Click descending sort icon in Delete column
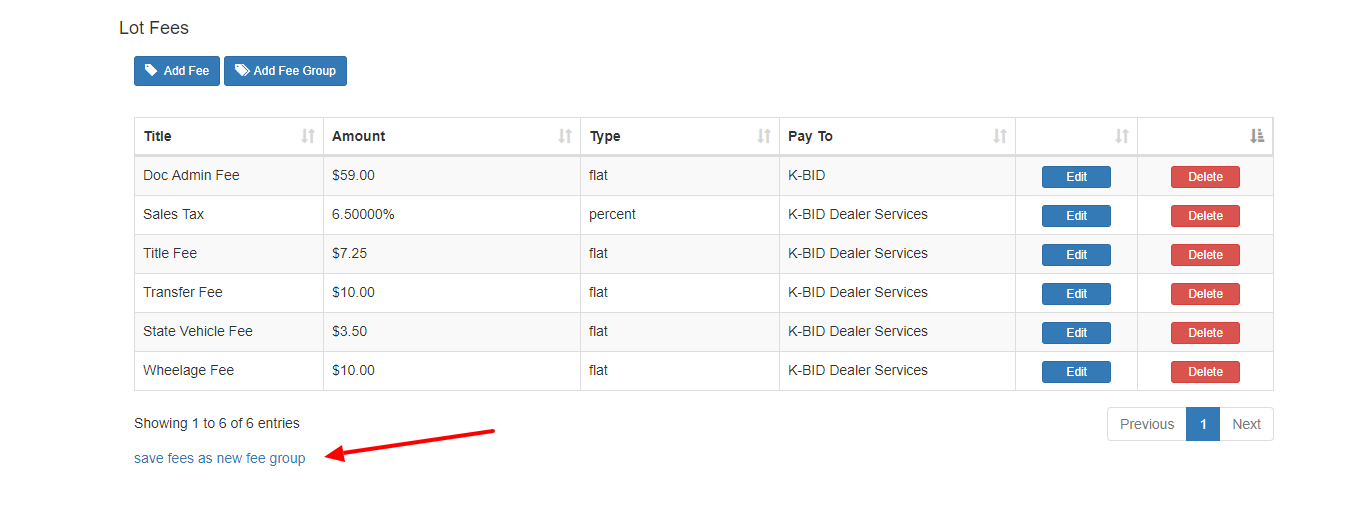This screenshot has height=508, width=1364. click(1257, 136)
